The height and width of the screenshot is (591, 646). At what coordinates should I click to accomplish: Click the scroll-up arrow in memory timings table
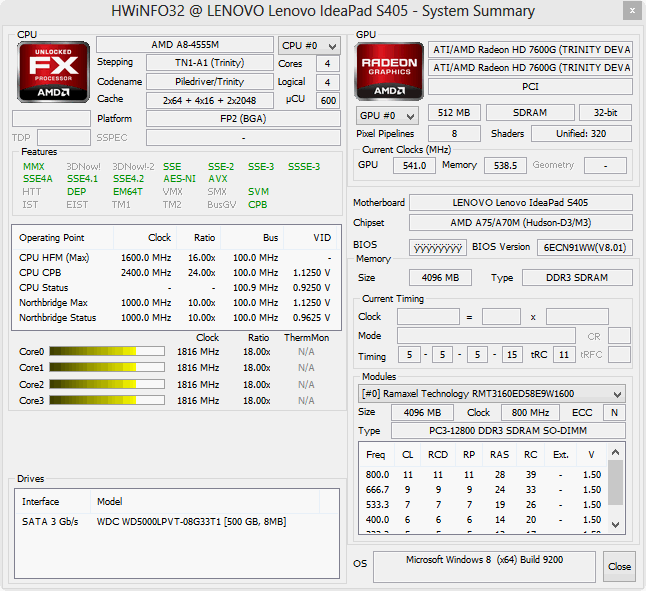point(616,452)
